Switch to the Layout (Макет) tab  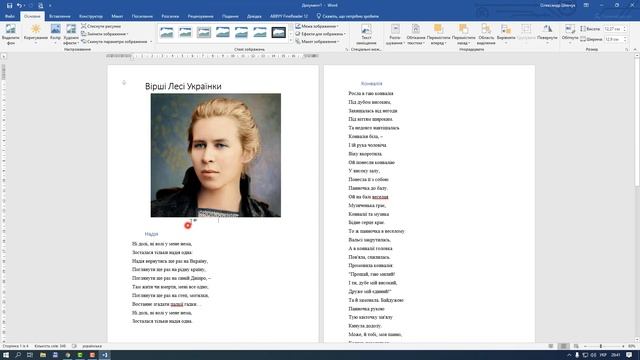[x=117, y=16]
